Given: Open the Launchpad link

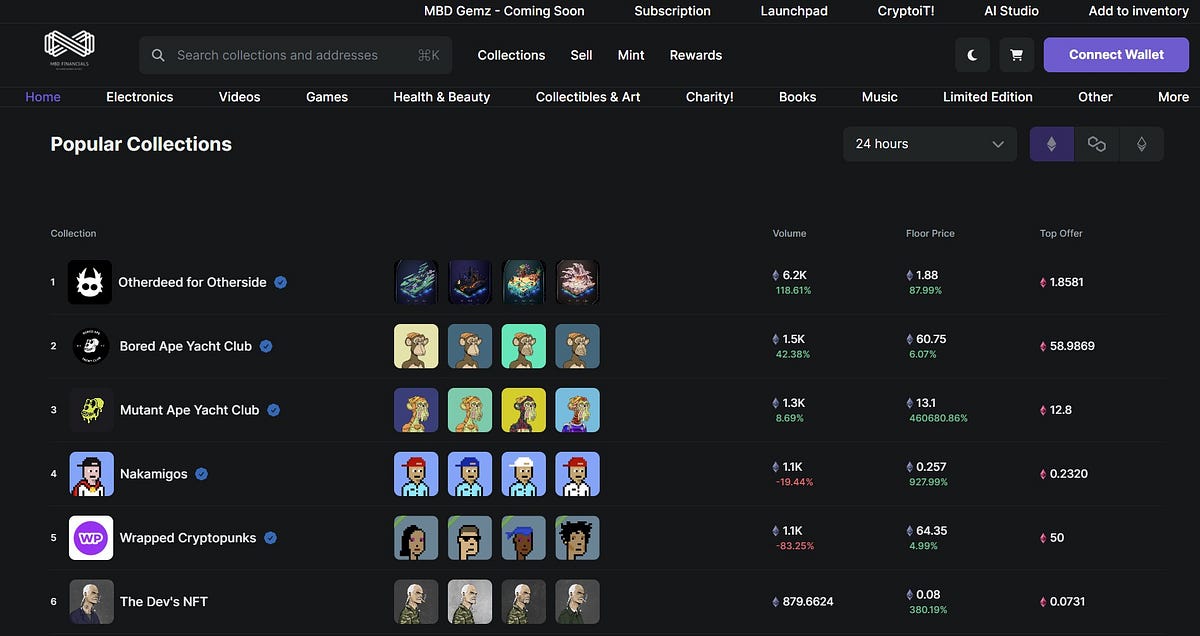Looking at the screenshot, I should [x=794, y=11].
